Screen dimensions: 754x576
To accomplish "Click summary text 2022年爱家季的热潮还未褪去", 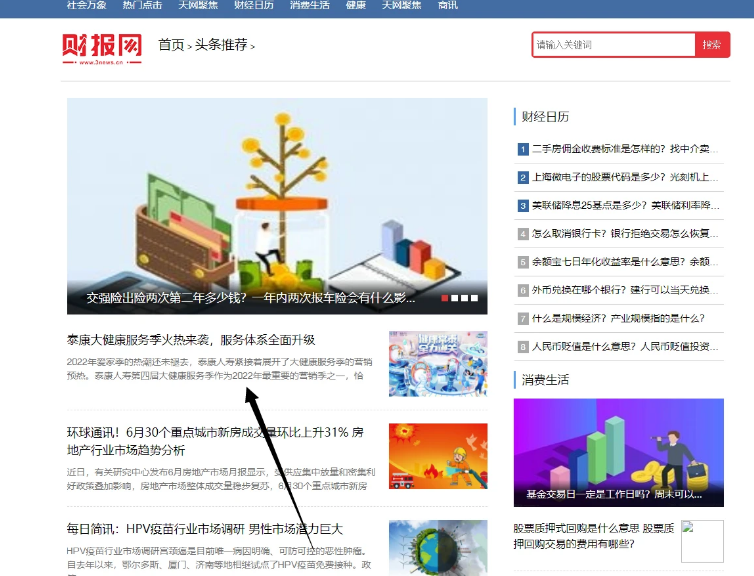I will (x=219, y=369).
